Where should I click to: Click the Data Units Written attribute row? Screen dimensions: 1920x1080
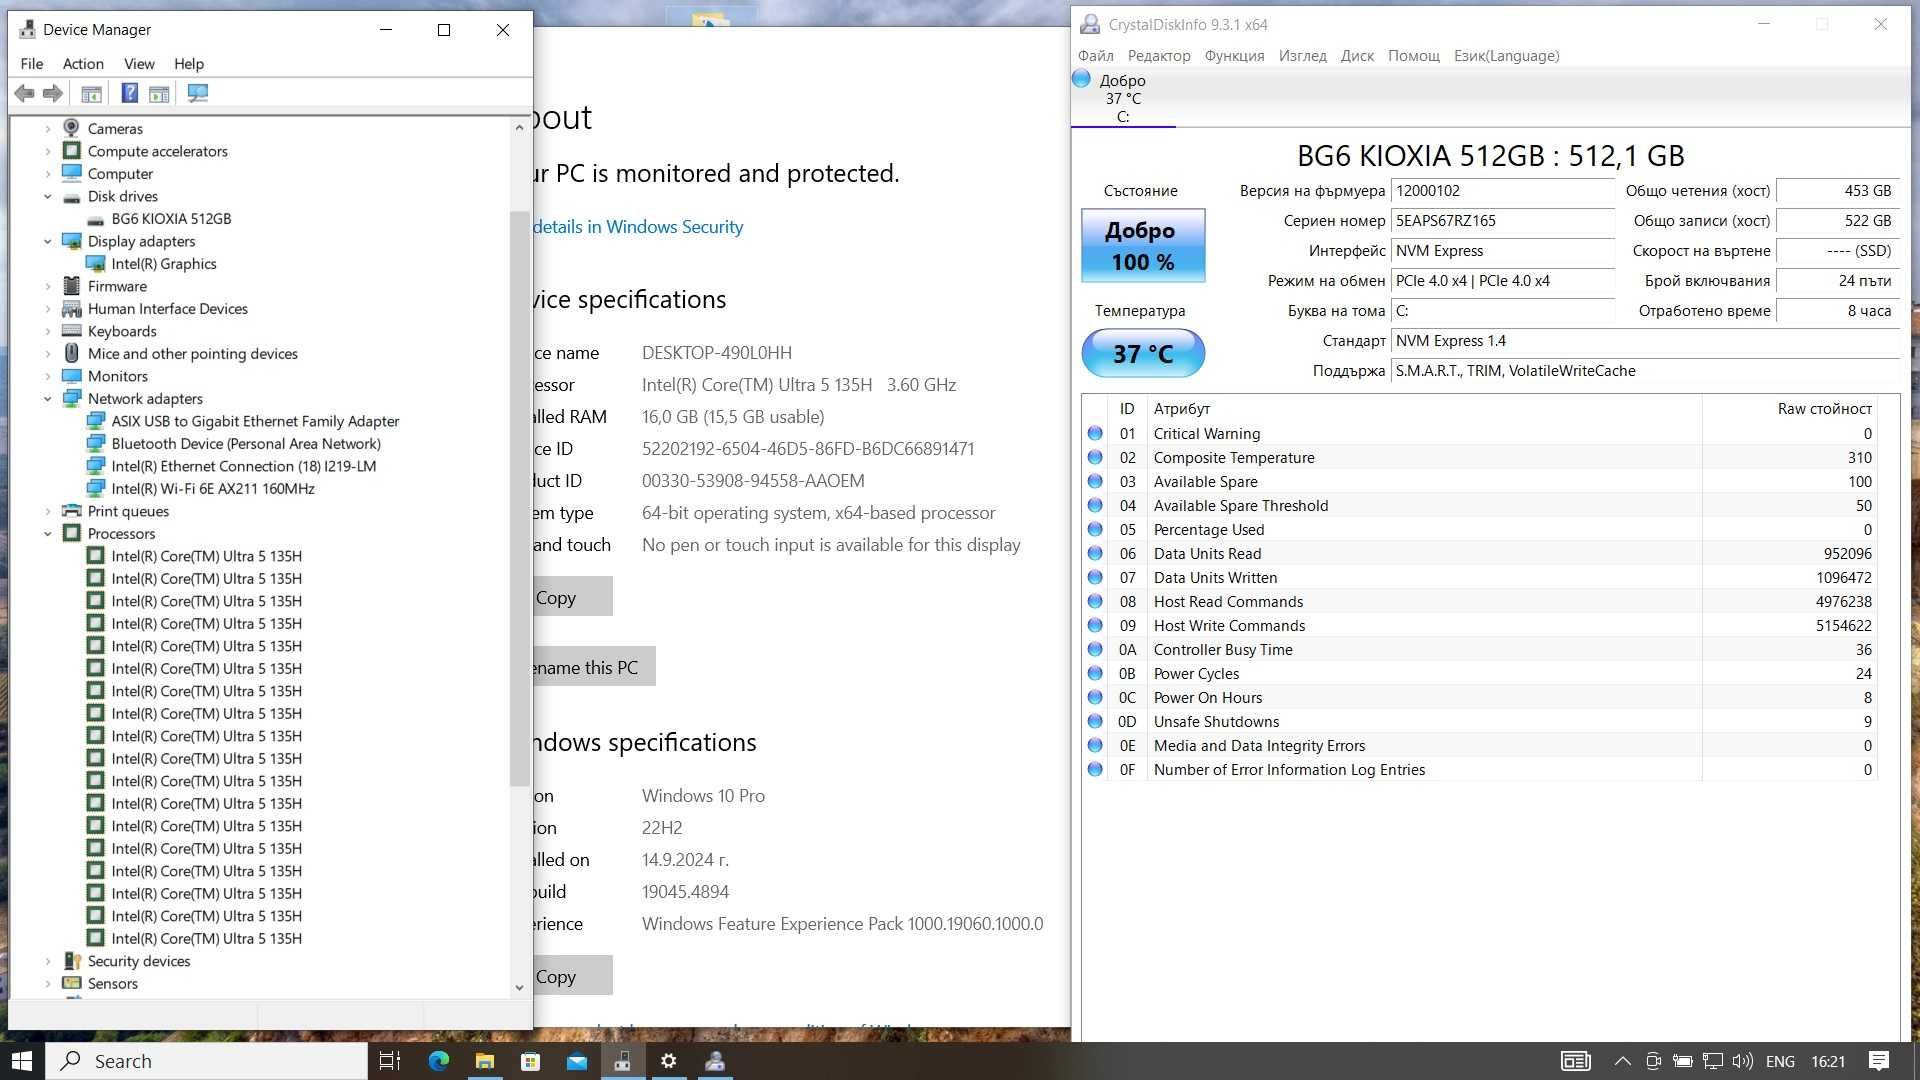point(1479,577)
